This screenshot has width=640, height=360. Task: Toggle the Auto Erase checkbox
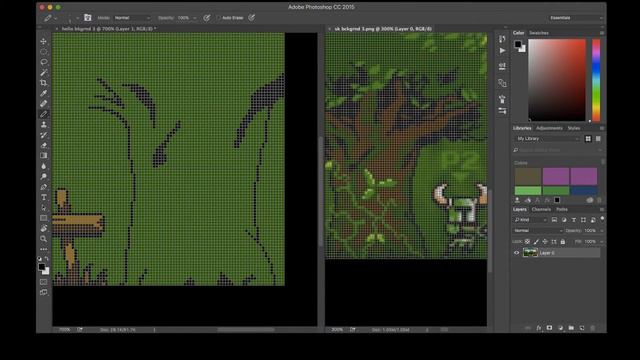click(x=219, y=18)
